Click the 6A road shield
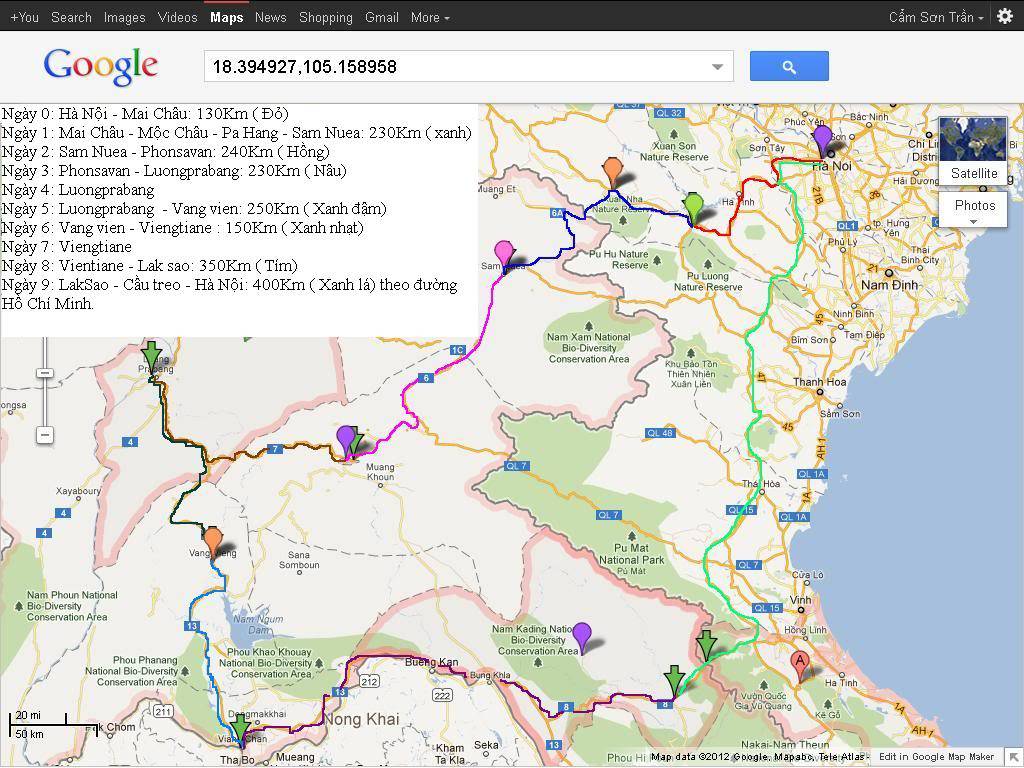 (x=557, y=213)
